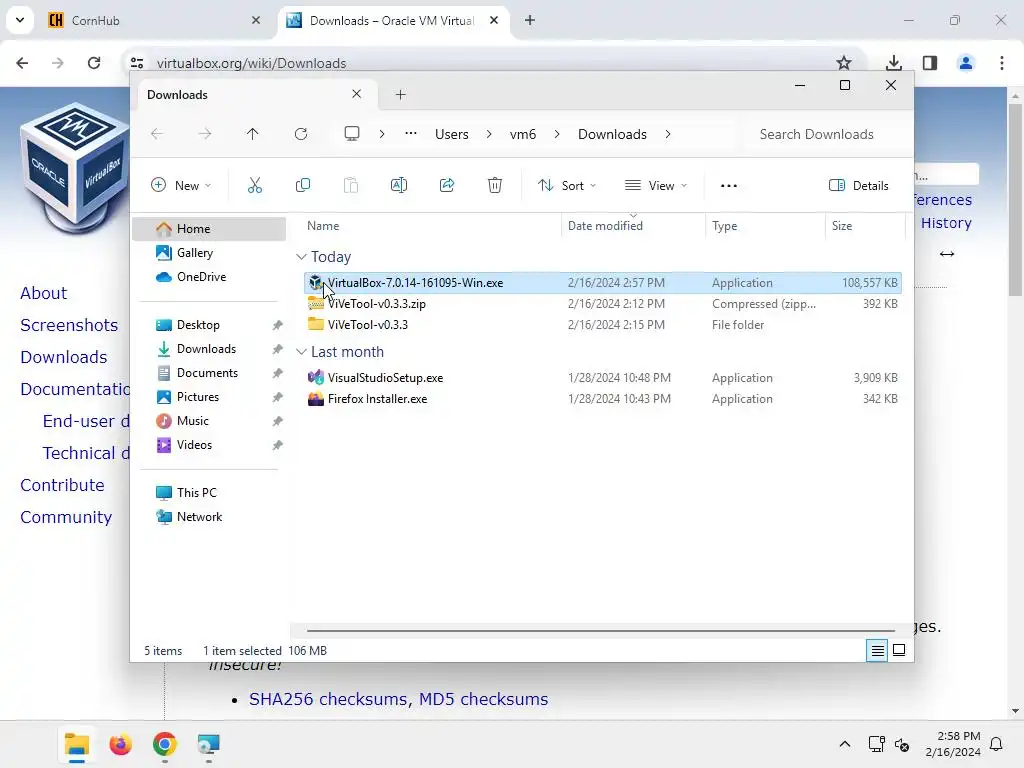Click the Delete trash can icon
The width and height of the screenshot is (1024, 768).
(x=494, y=185)
